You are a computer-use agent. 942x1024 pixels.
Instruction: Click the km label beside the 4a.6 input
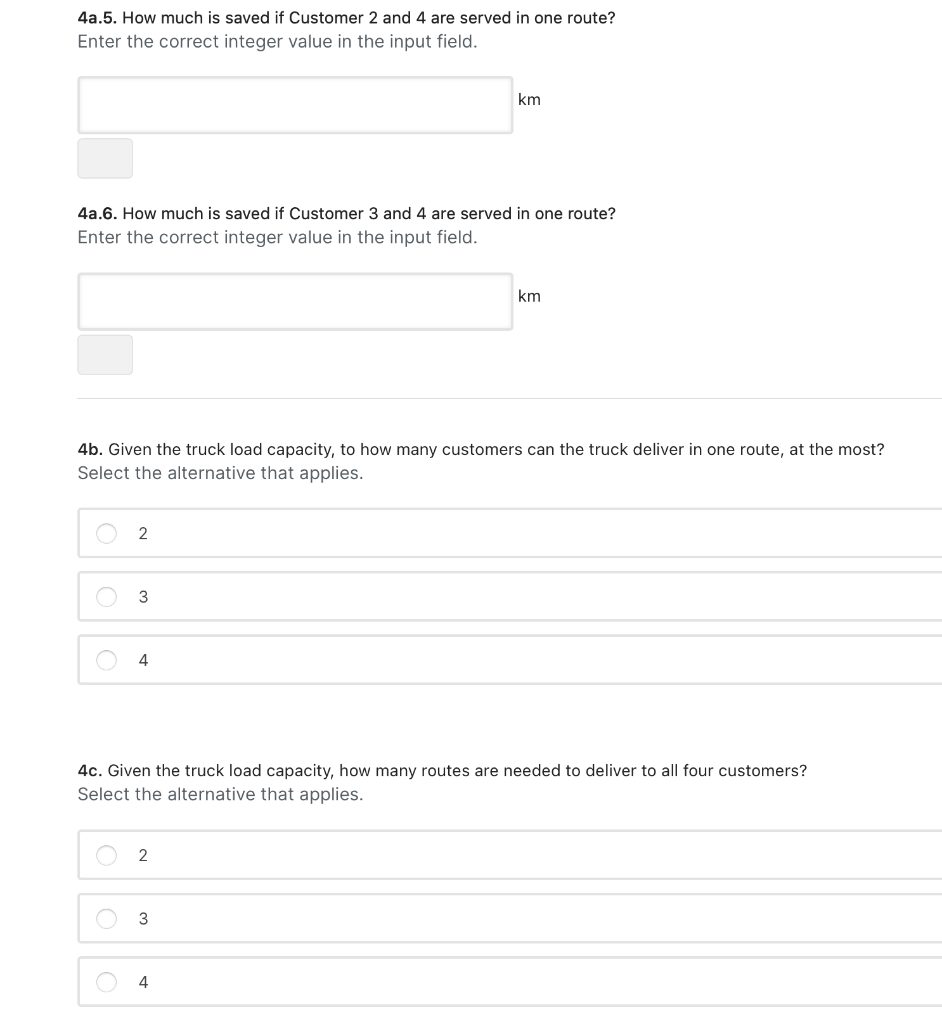[529, 296]
